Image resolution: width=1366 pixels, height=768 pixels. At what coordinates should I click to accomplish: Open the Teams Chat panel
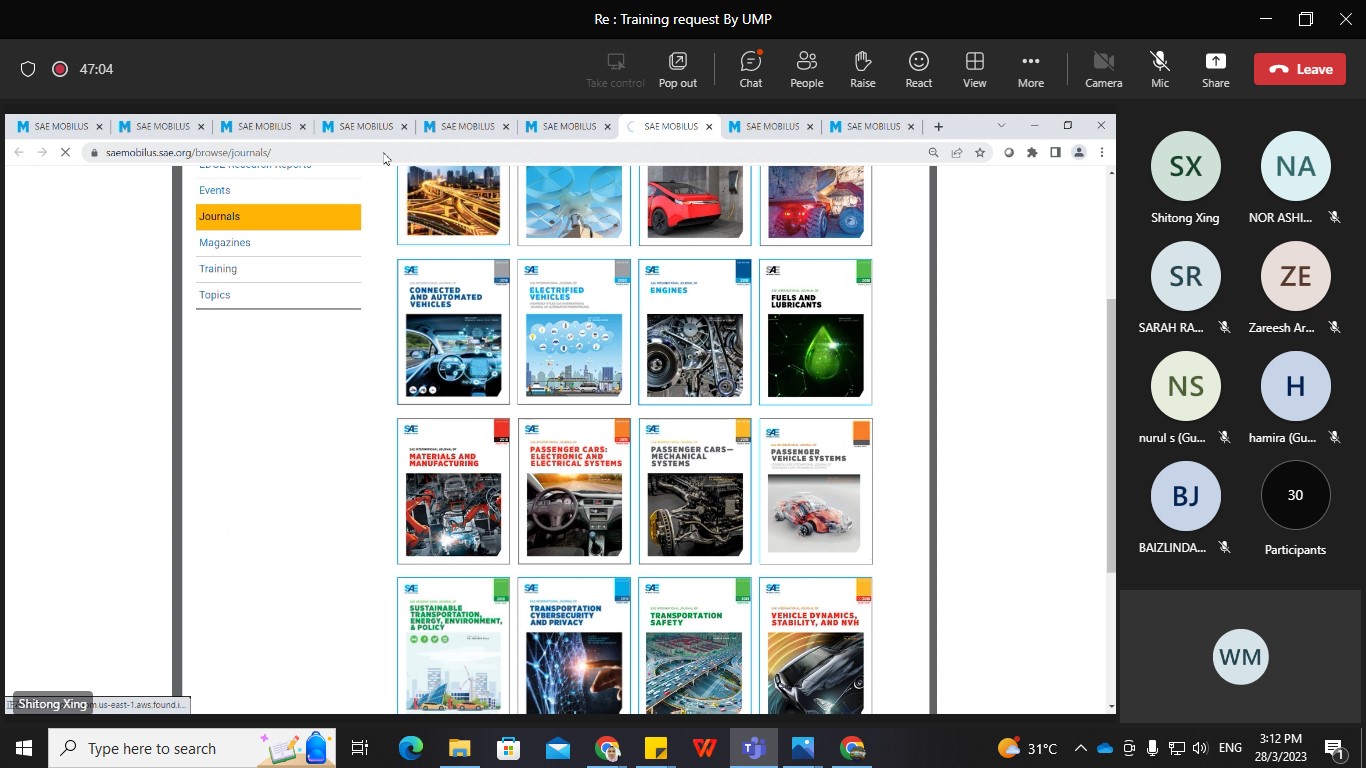750,69
